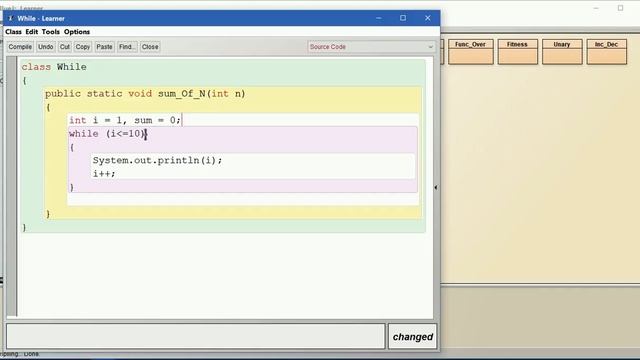Maximize the While editor window

tap(403, 18)
